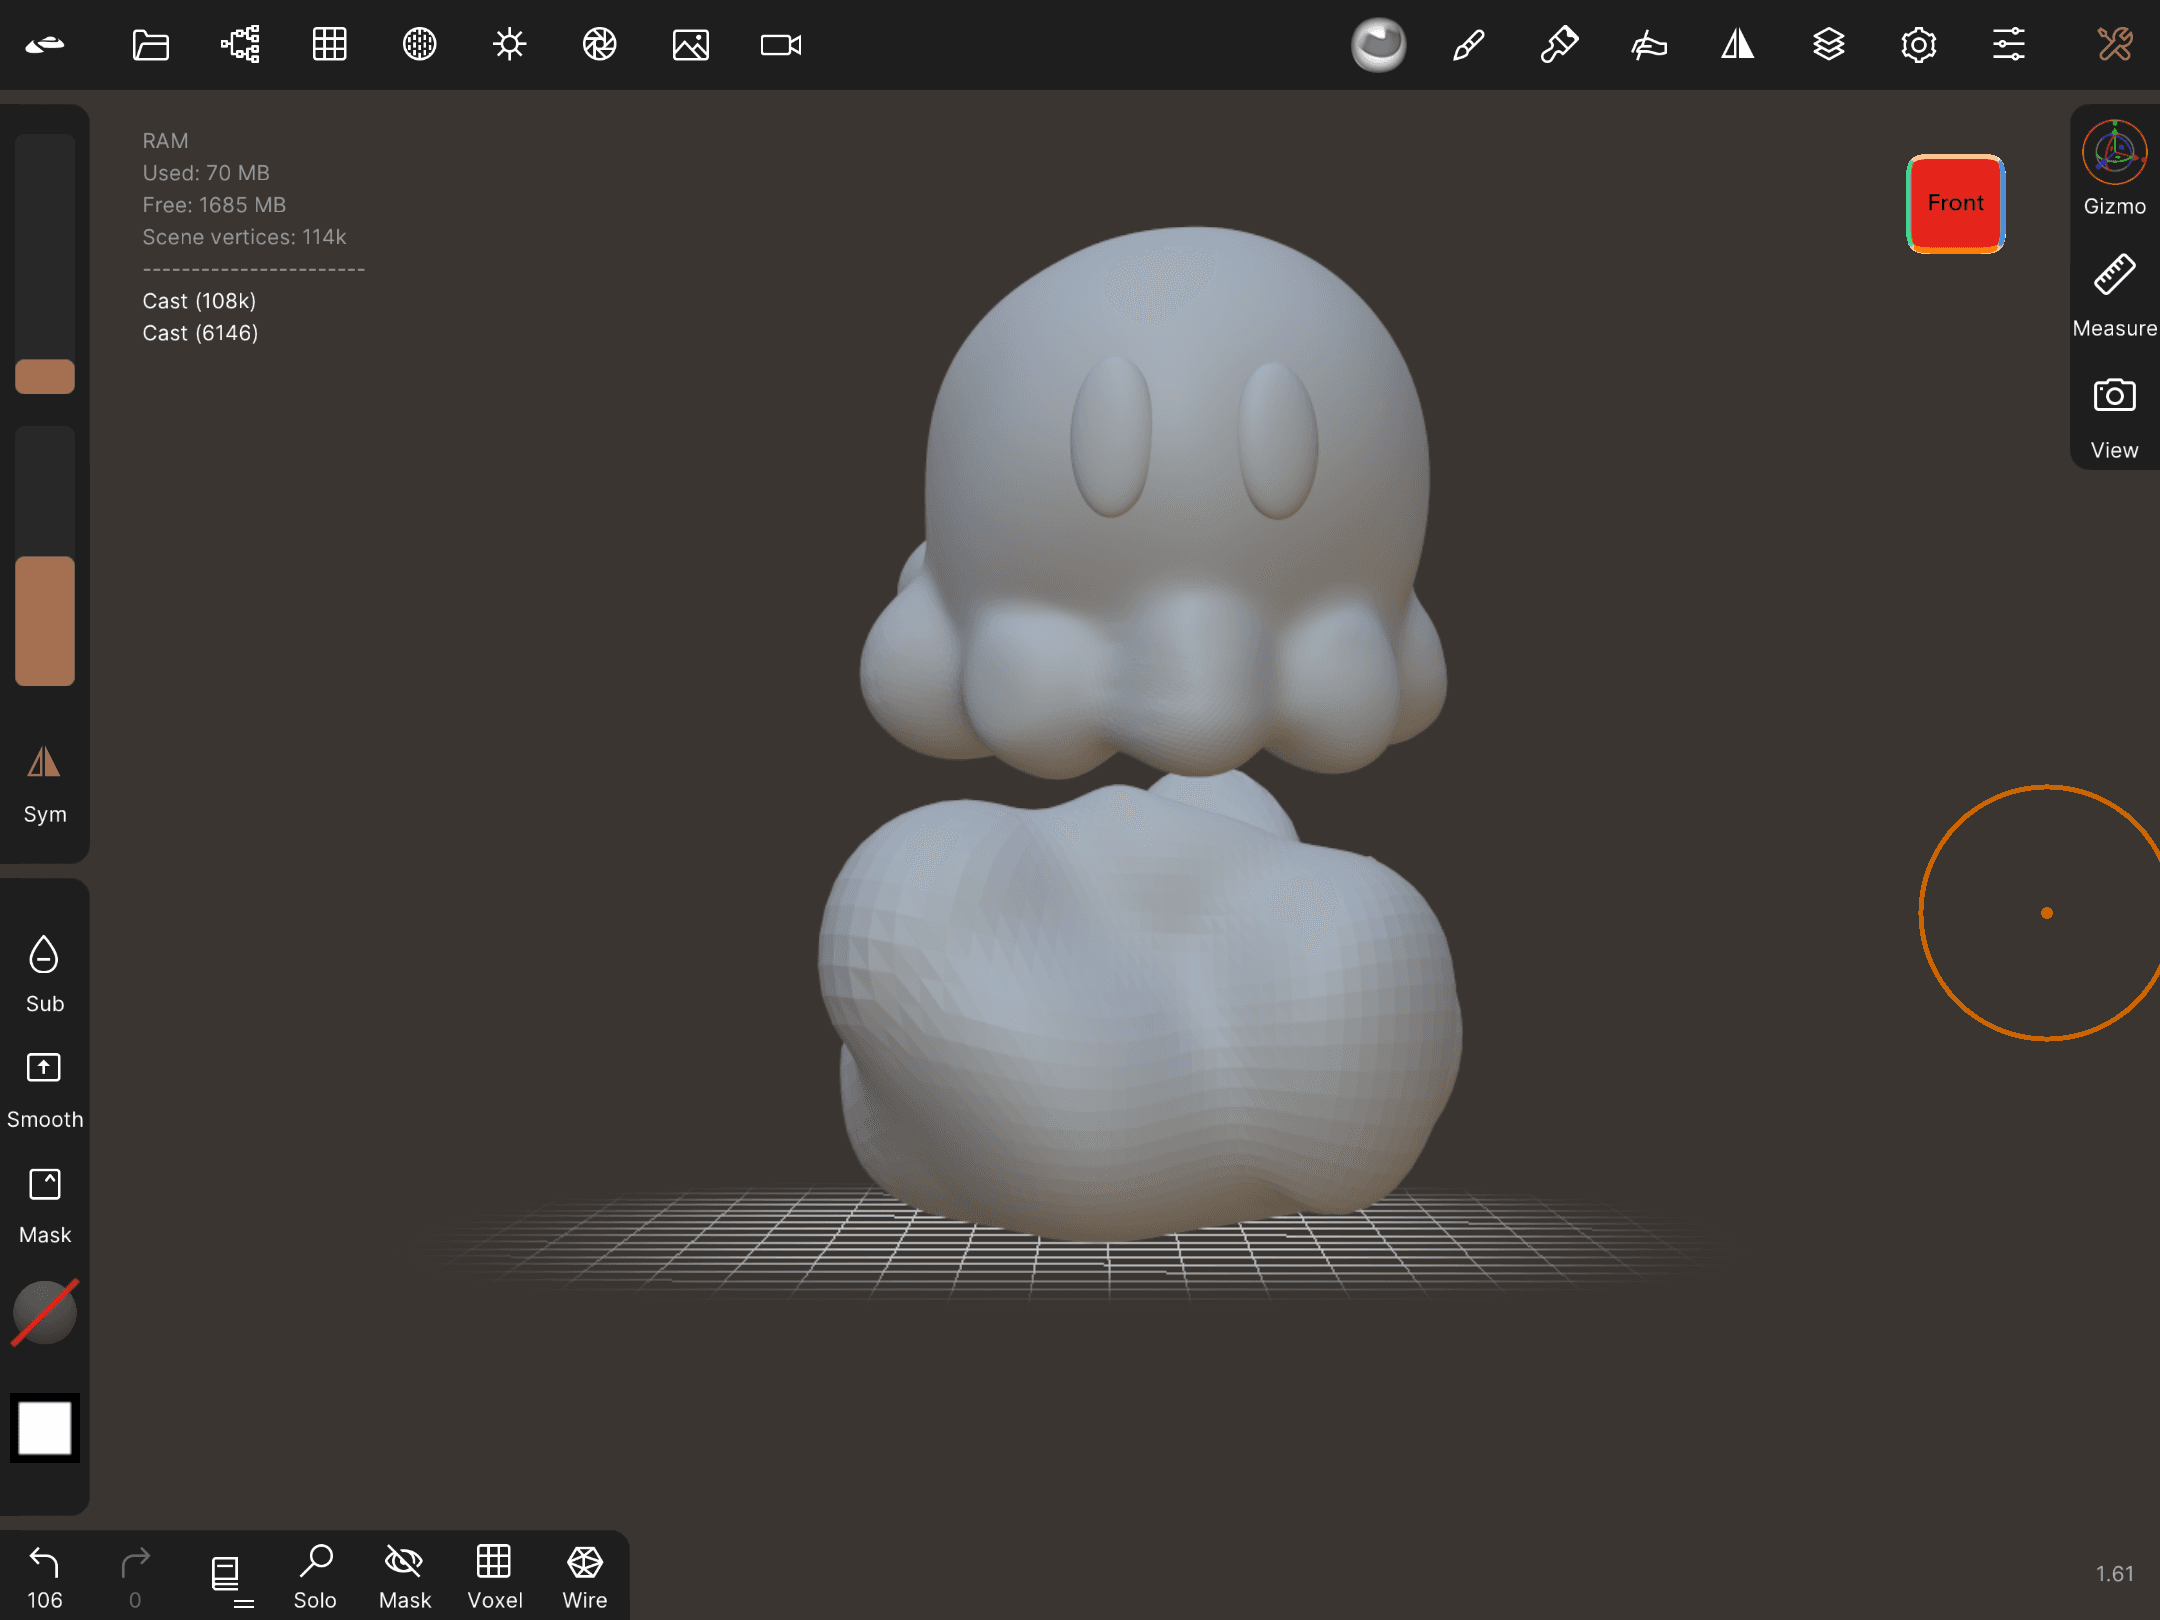Open the Lighting sun icon menu
Viewport: 2160px width, 1620px height.
pos(509,45)
